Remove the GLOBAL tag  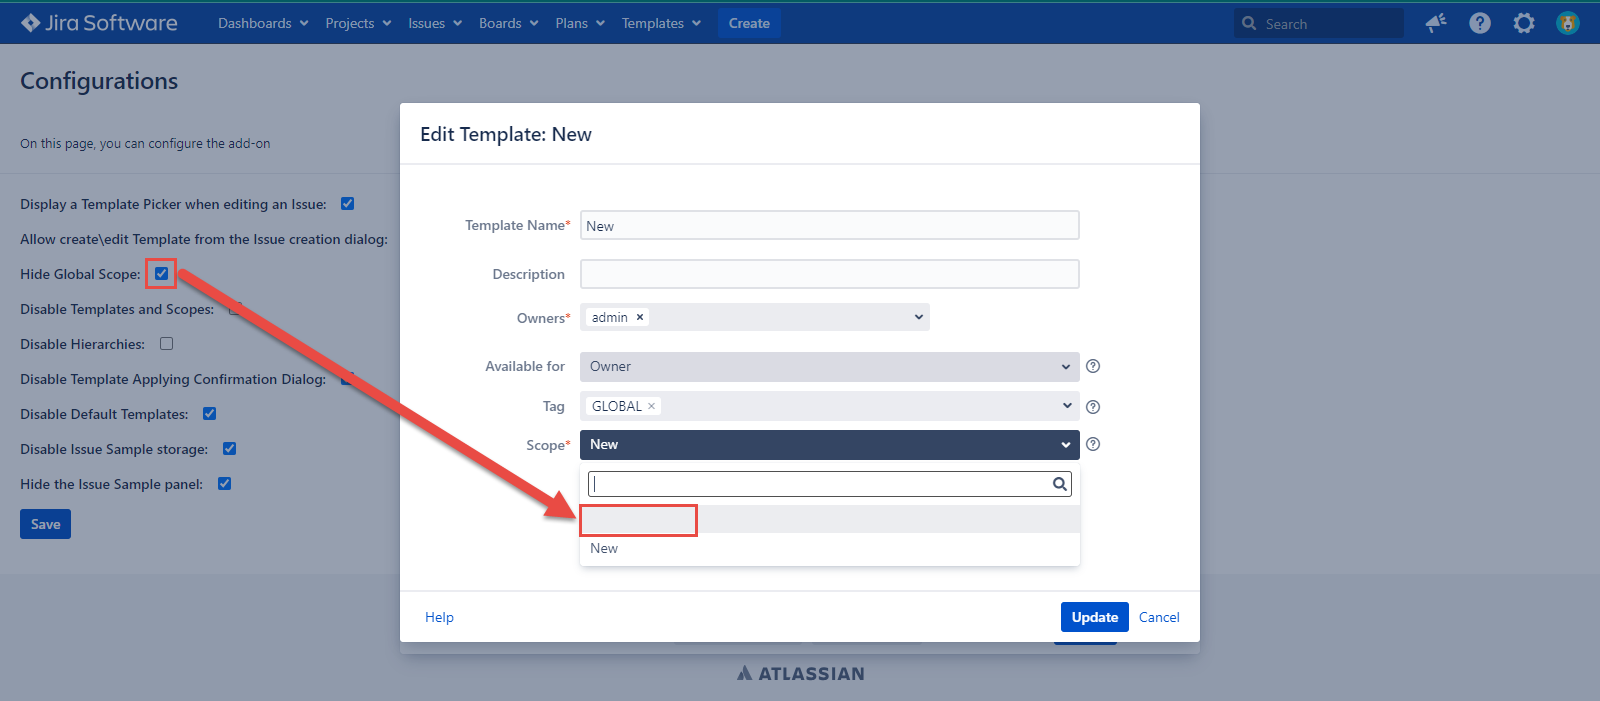651,406
